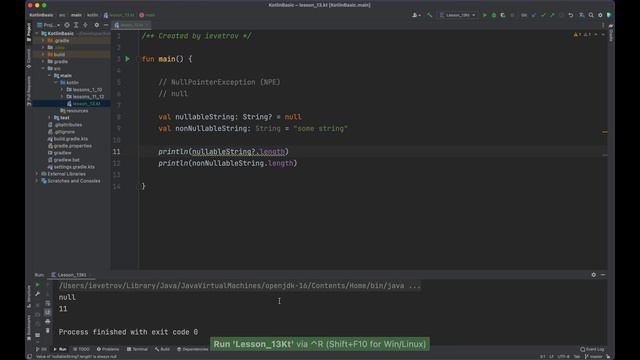Expand the orange .gradle folder
Image resolution: width=640 pixels, height=360 pixels.
[43, 41]
